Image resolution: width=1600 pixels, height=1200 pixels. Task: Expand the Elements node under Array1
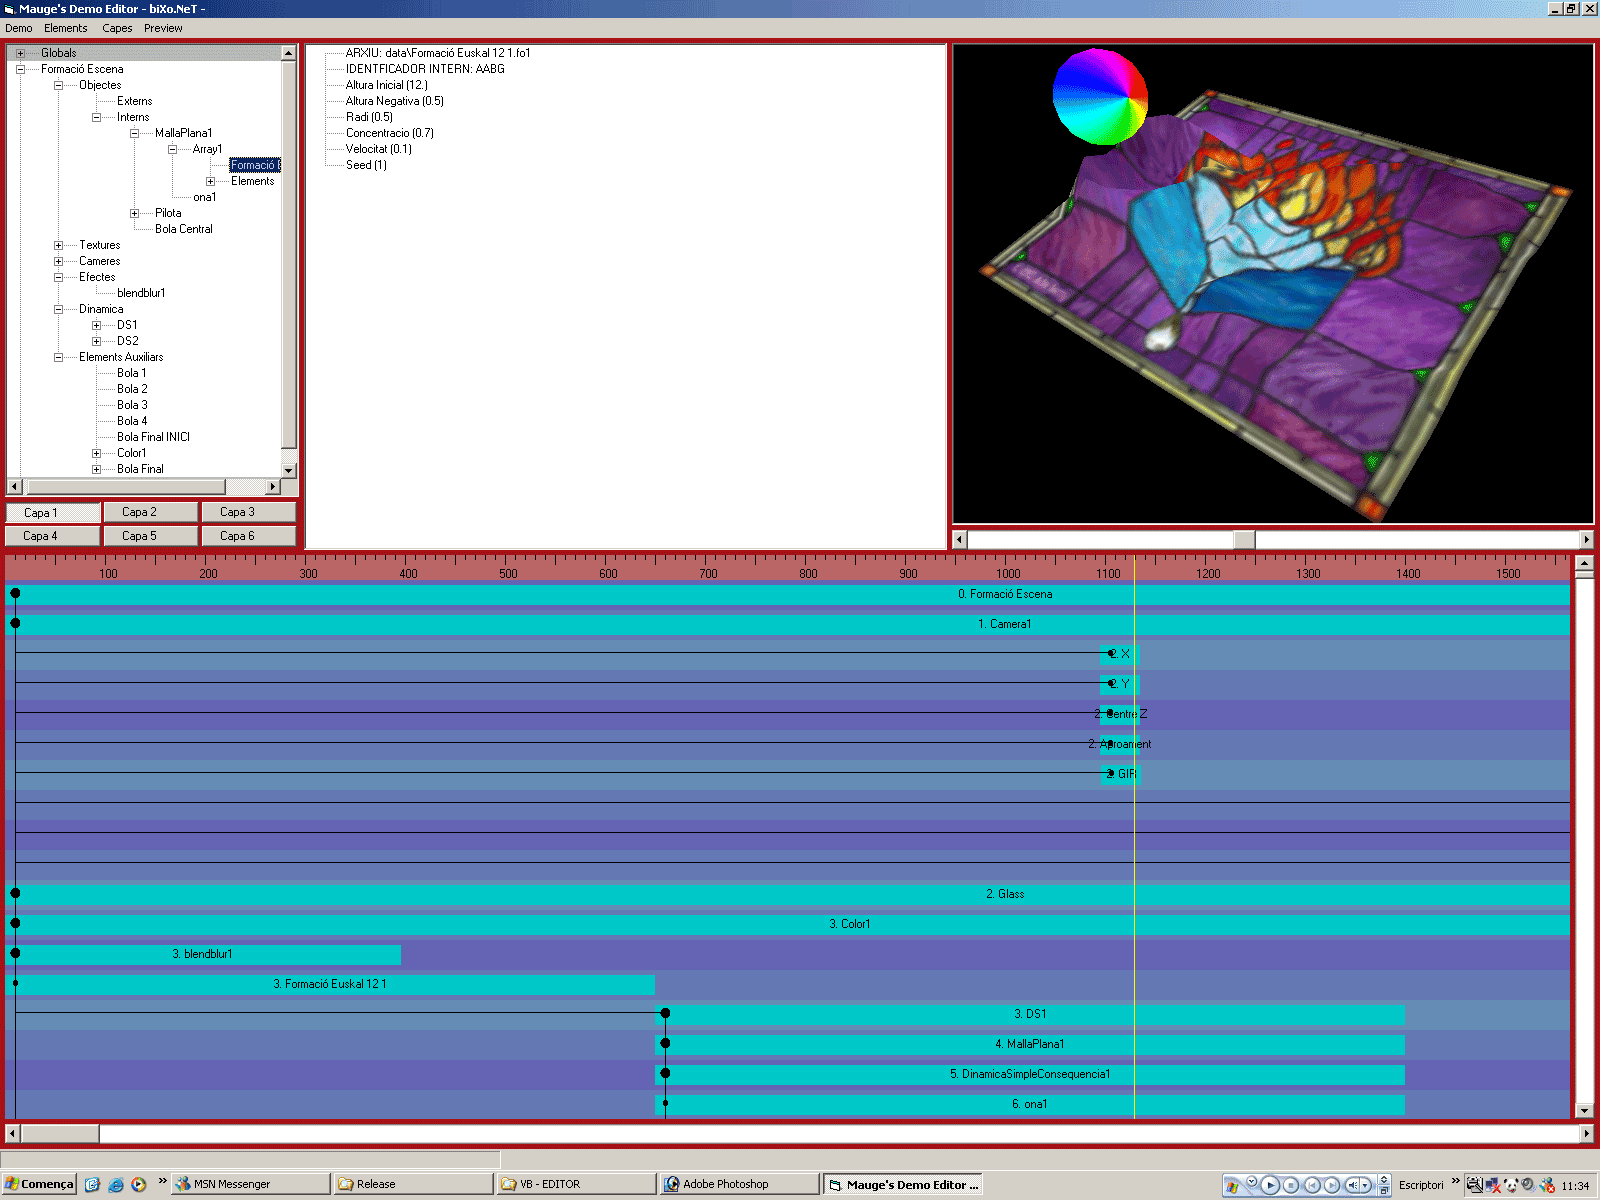[210, 181]
